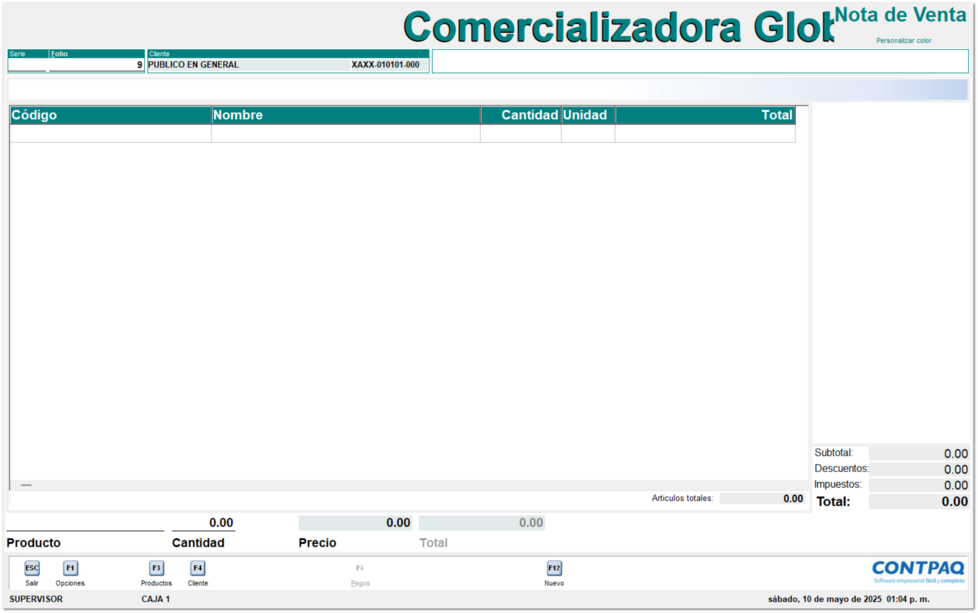Click the Folio number field
This screenshot has width=978, height=613.
(x=96, y=65)
